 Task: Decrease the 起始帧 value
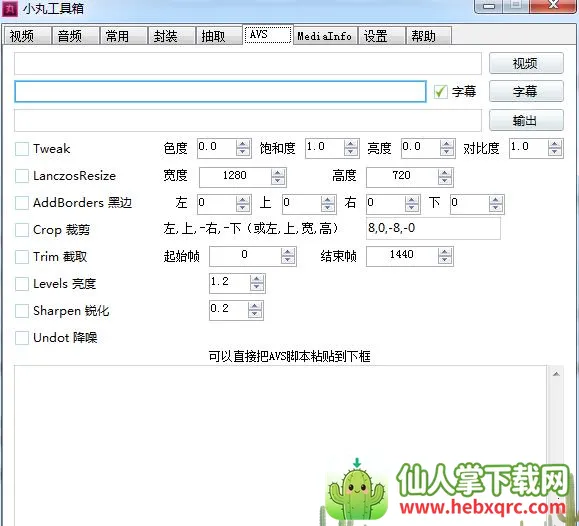point(288,260)
